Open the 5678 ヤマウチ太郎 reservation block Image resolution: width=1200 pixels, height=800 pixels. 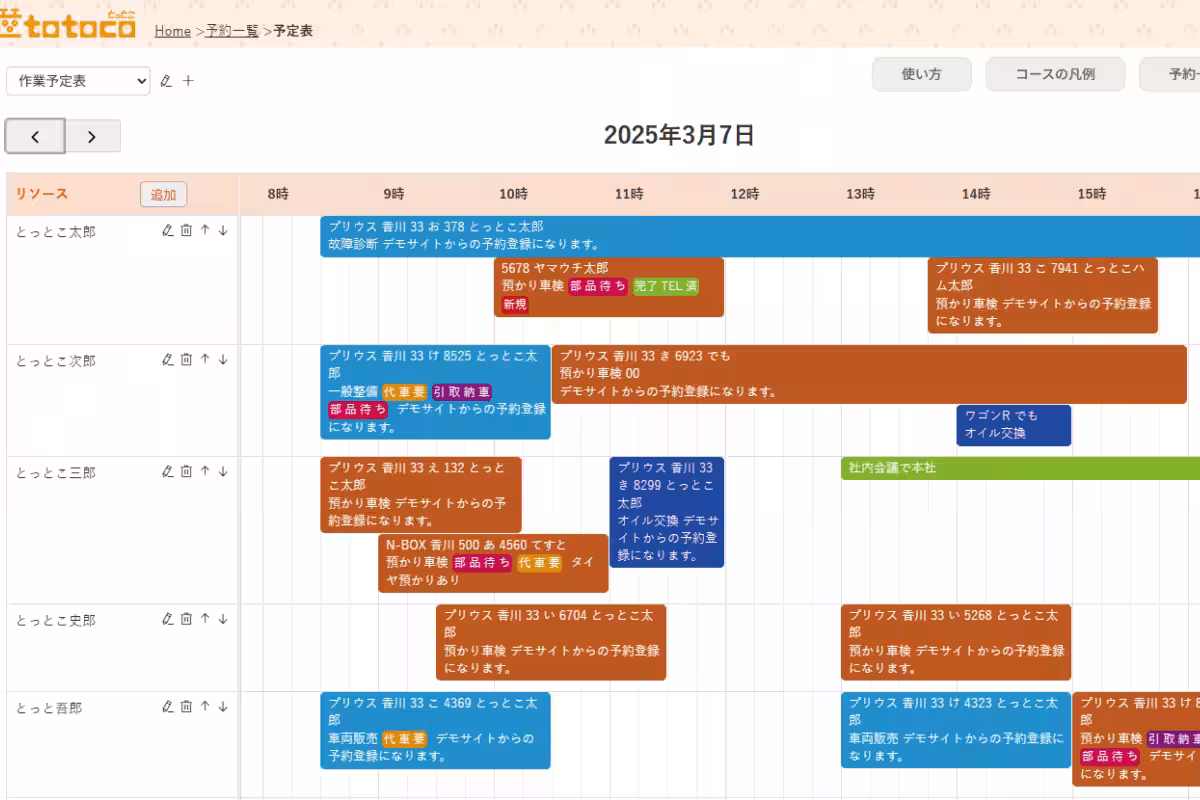608,286
